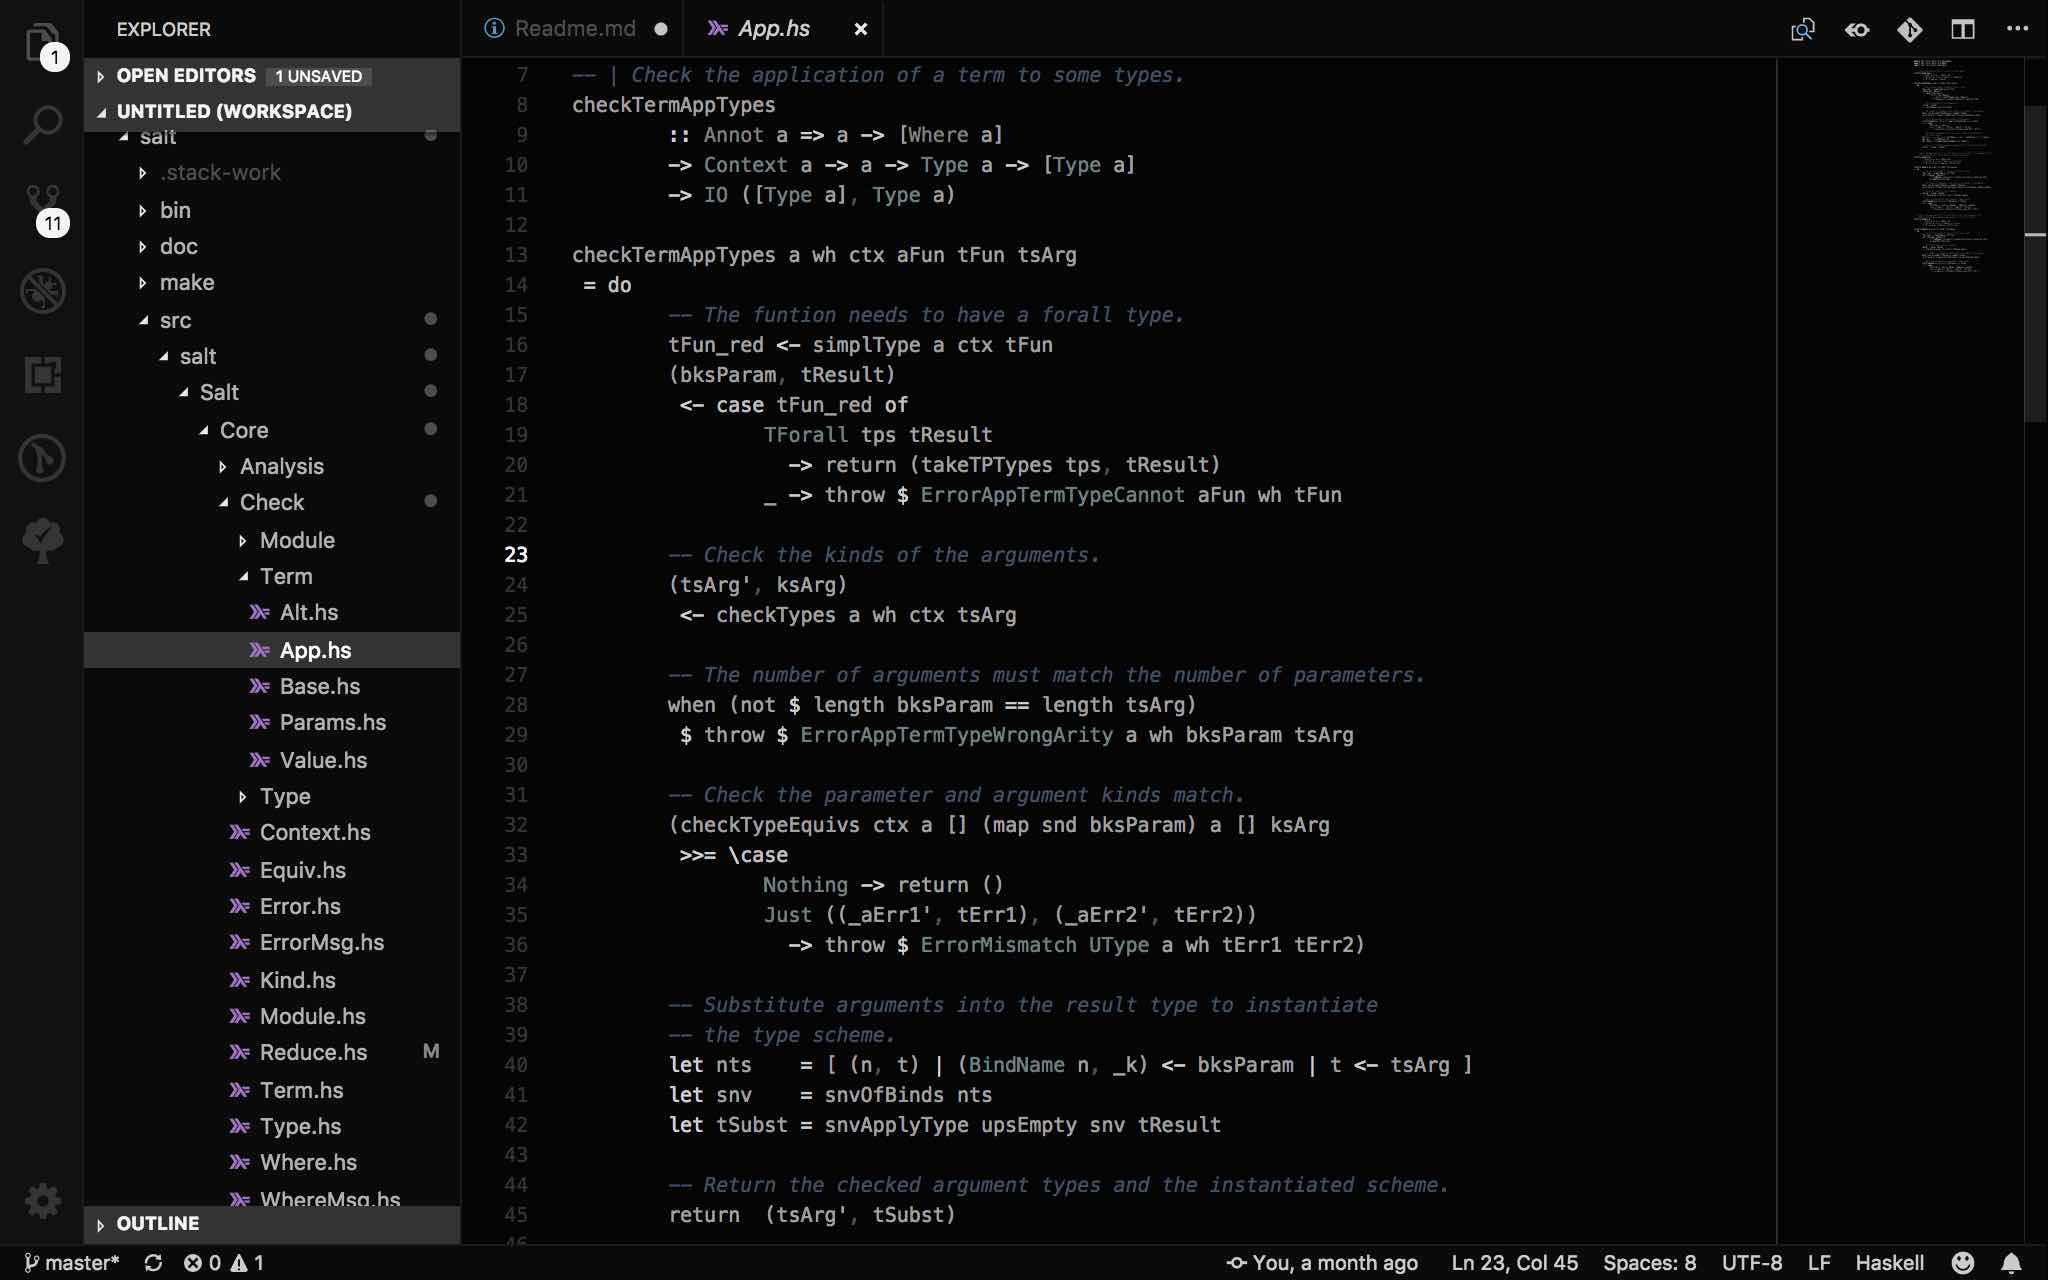2048x1280 pixels.
Task: Expand the Outline section
Action: point(157,1223)
